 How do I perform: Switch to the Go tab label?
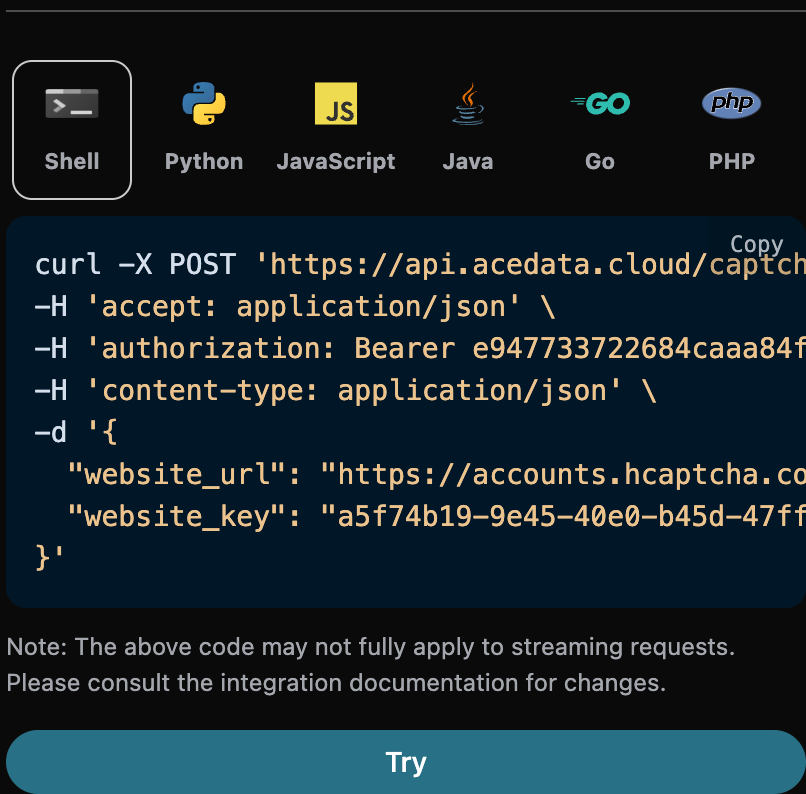[x=599, y=161]
